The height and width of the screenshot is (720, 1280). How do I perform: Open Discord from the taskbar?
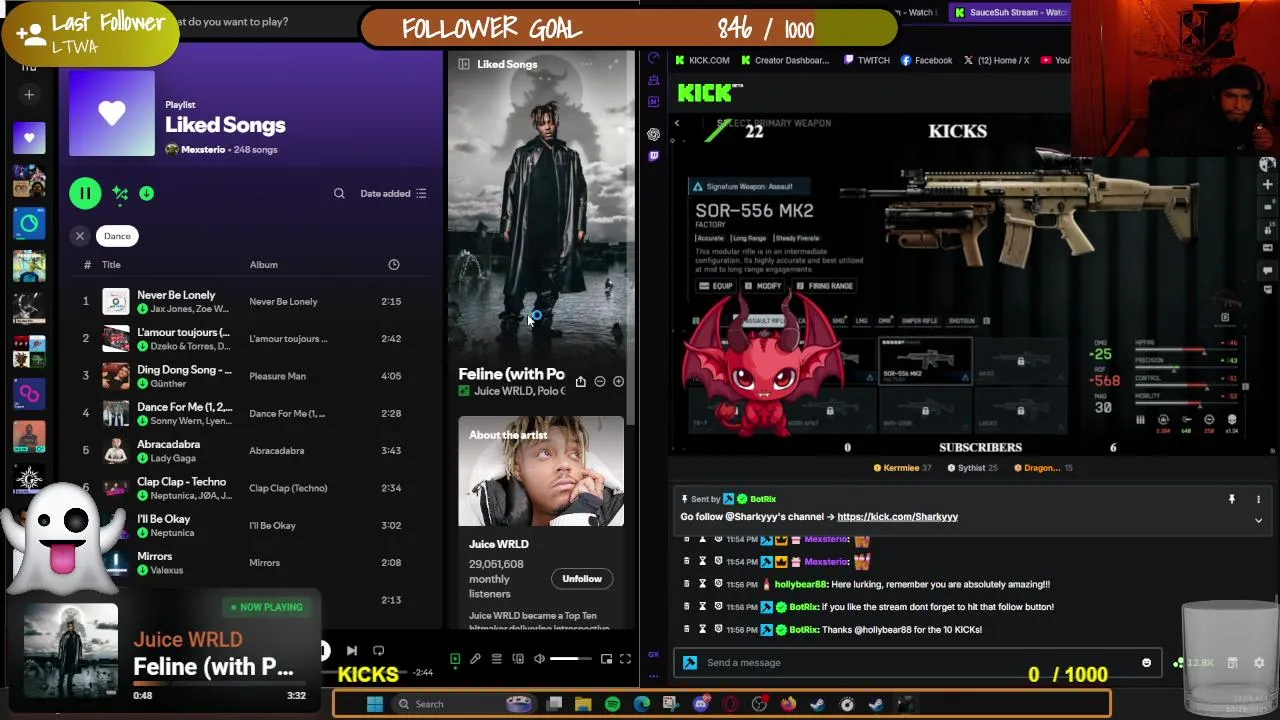700,704
